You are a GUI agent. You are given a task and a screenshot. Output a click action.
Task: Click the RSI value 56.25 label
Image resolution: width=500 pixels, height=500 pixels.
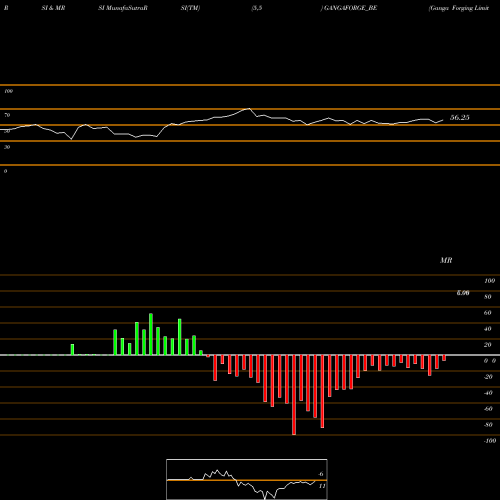point(460,117)
